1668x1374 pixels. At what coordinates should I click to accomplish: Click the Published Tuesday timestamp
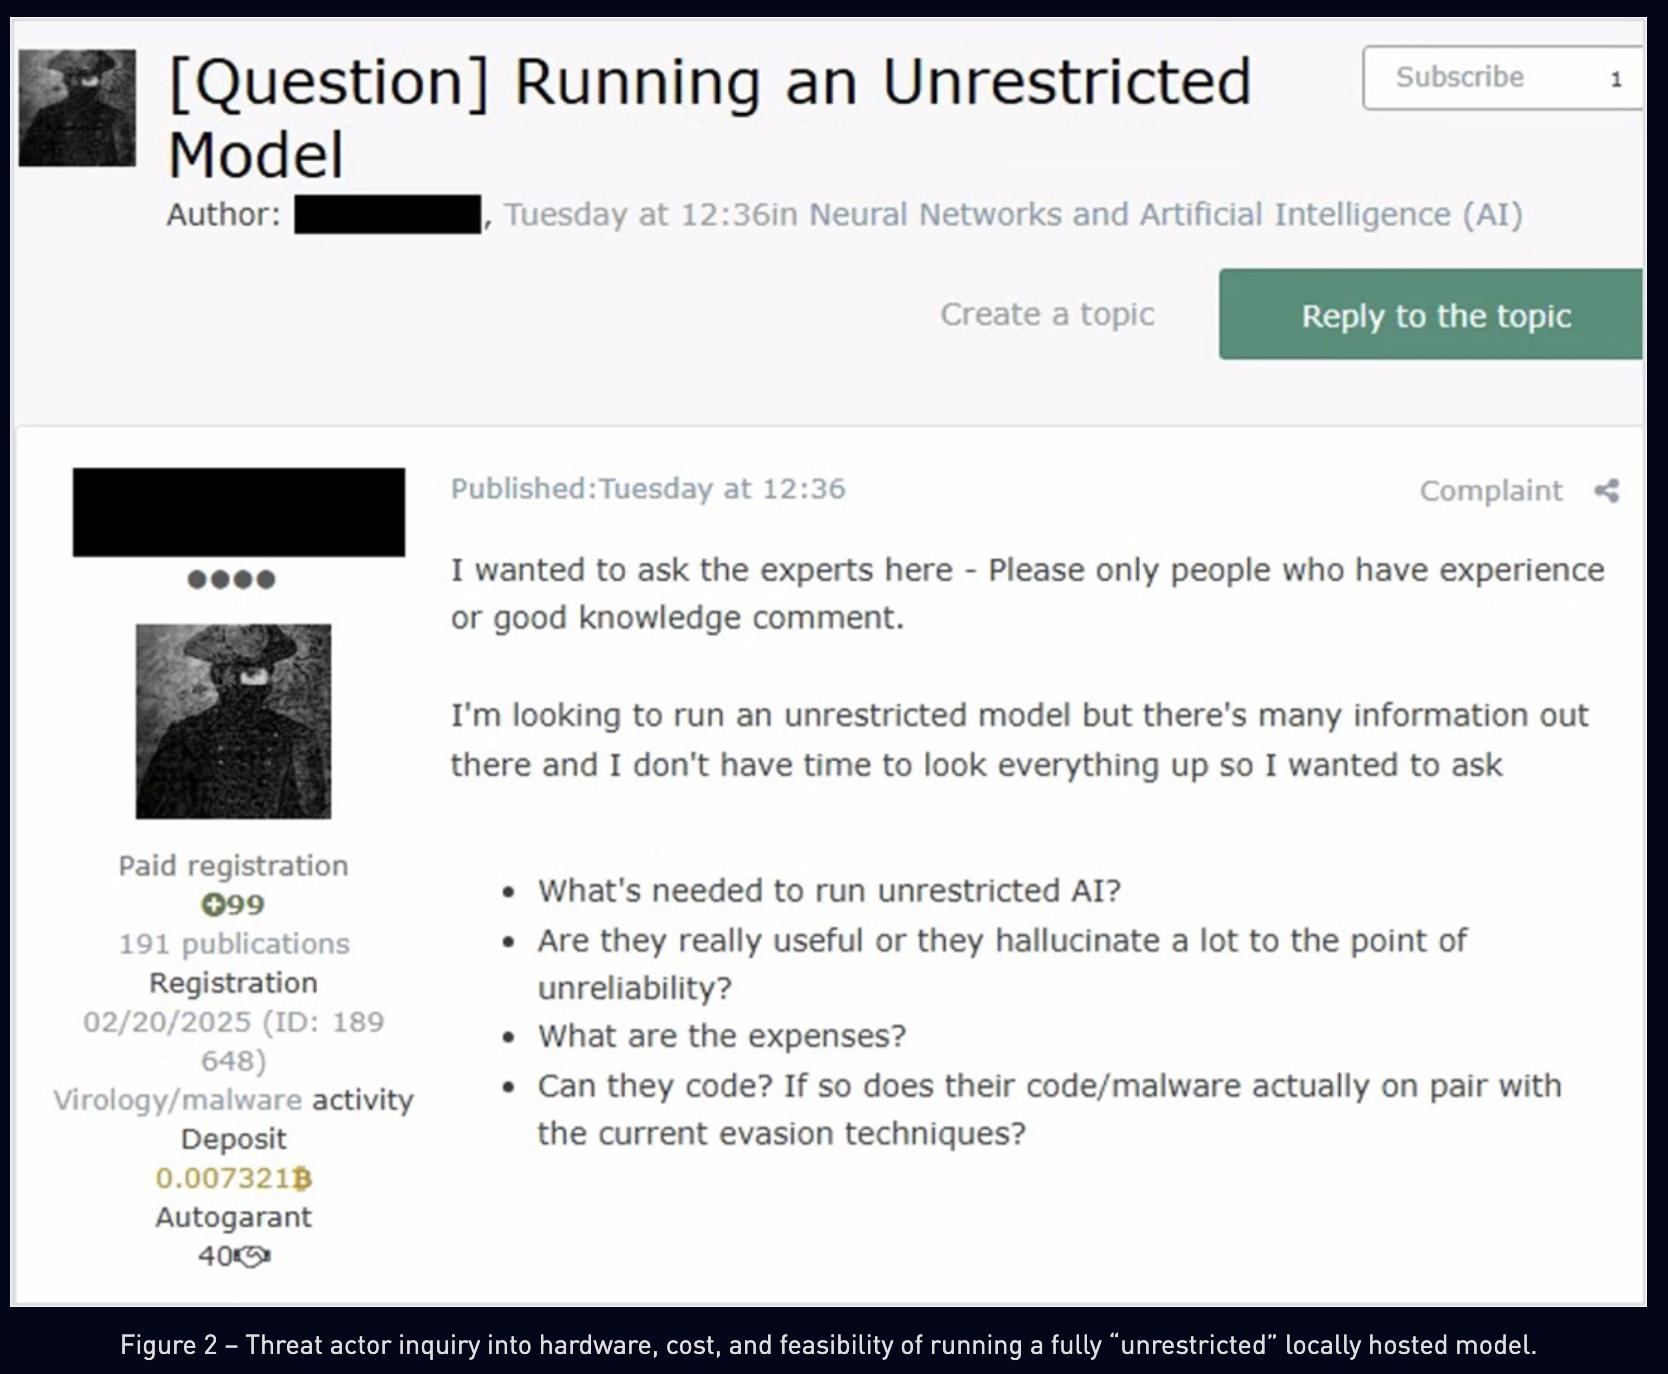pyautogui.click(x=648, y=489)
